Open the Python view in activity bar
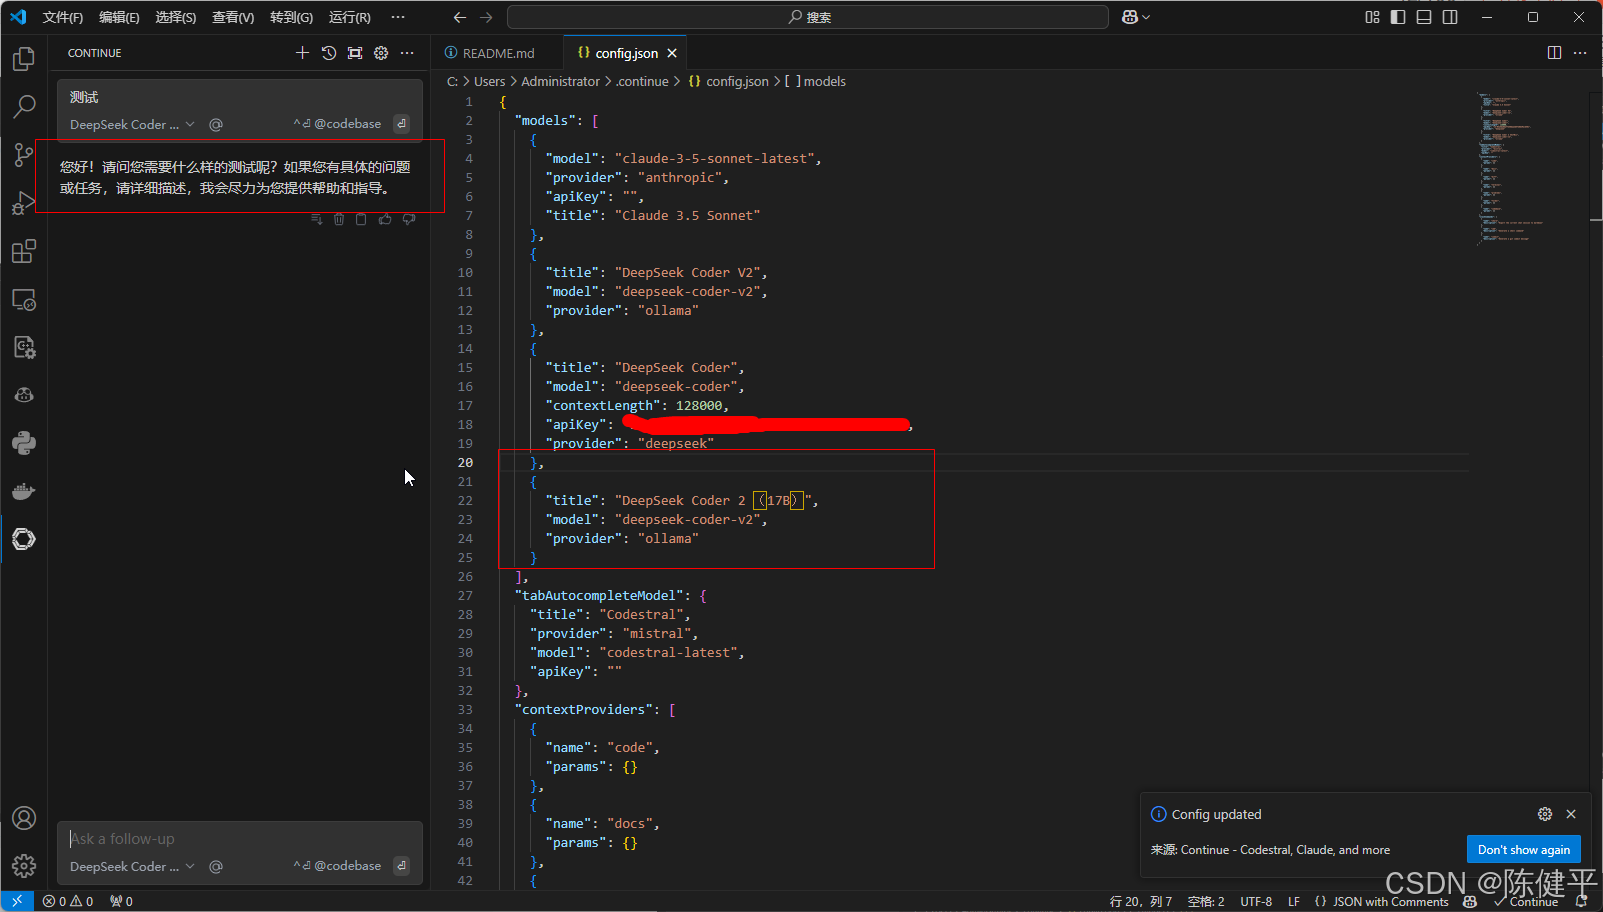 coord(24,443)
